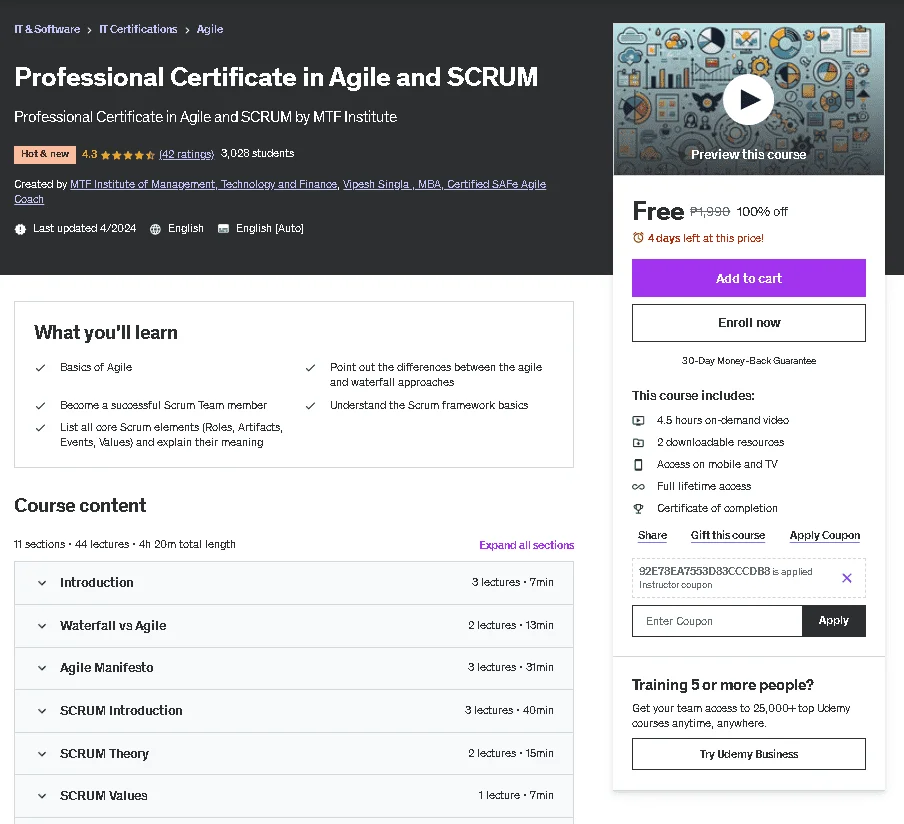The width and height of the screenshot is (904, 824).
Task: Click the Preview this course label
Action: pyautogui.click(x=748, y=155)
